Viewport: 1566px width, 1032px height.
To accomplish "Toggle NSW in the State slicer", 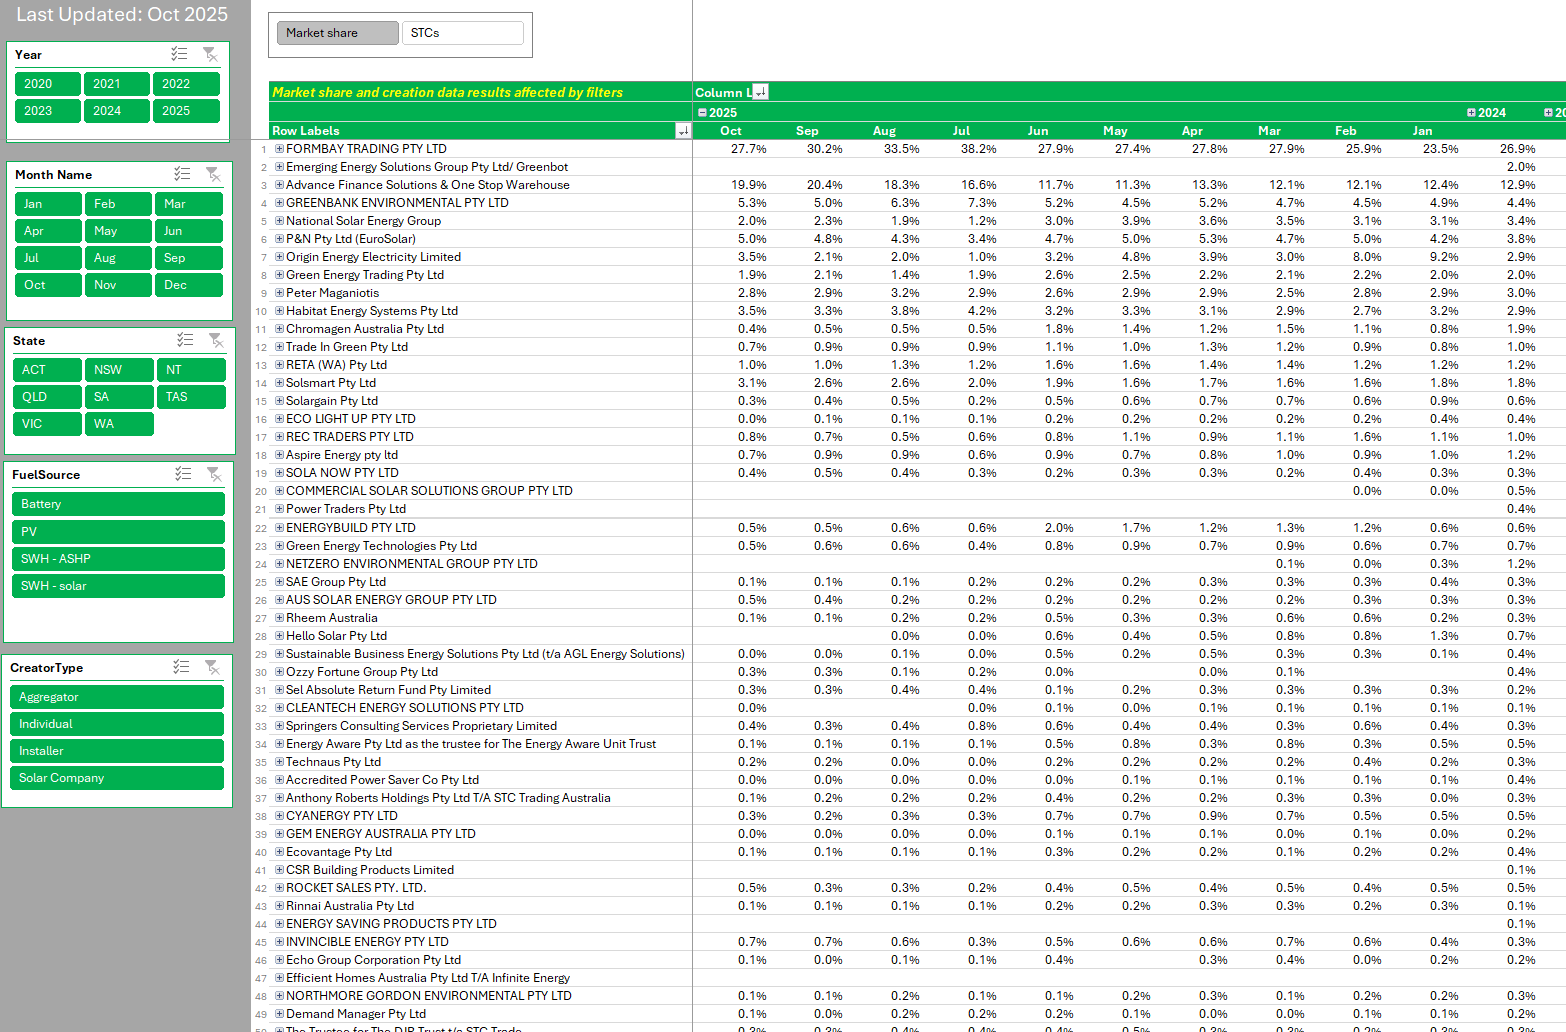I will click(x=119, y=370).
